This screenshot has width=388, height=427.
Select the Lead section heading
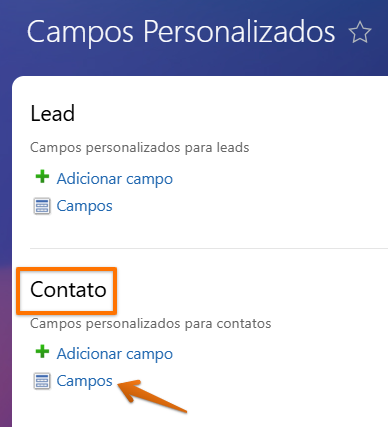53,113
